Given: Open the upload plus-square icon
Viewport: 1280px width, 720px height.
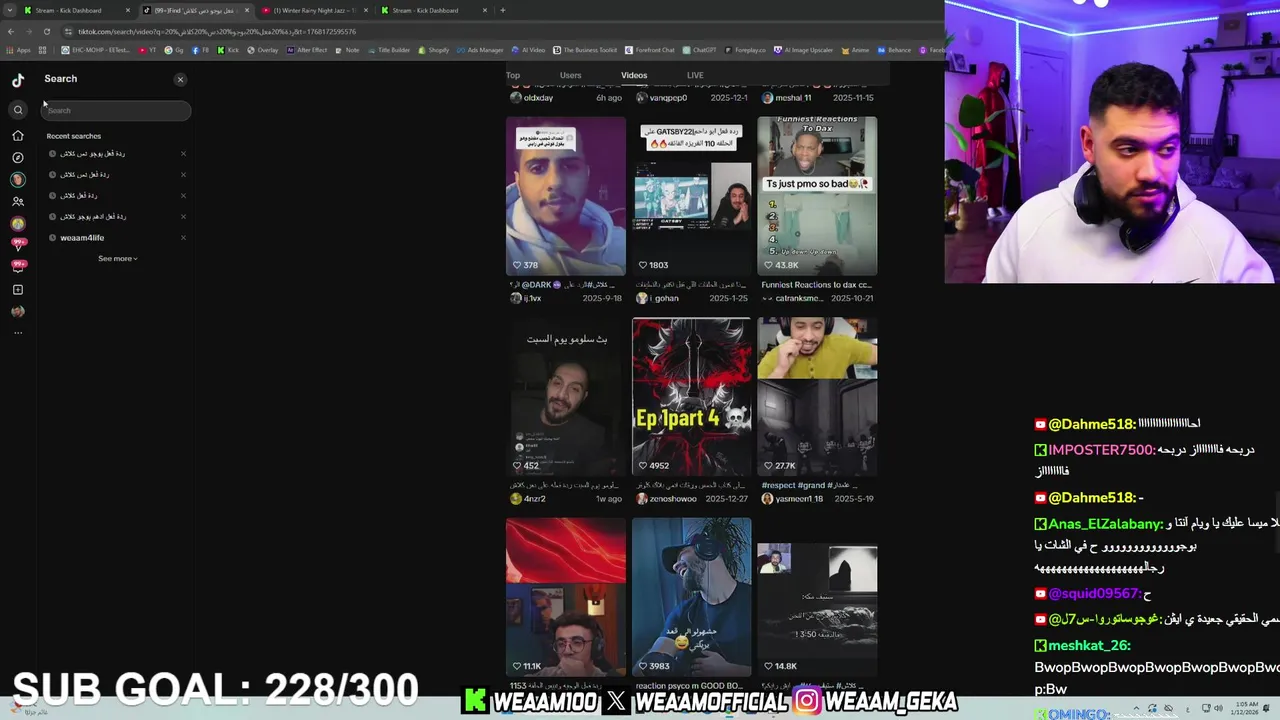Looking at the screenshot, I should point(18,290).
